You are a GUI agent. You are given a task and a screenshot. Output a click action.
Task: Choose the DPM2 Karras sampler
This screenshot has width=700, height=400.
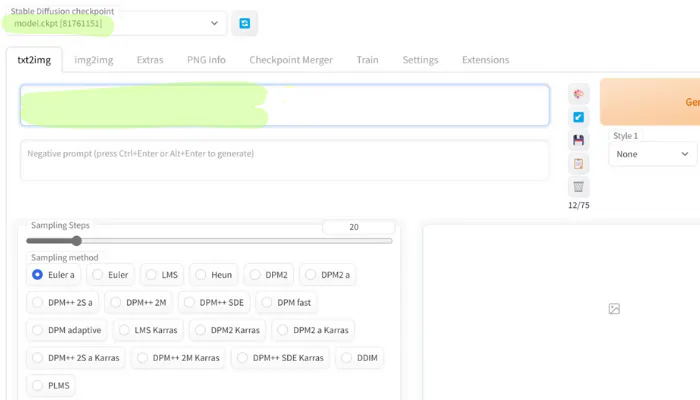pos(227,330)
